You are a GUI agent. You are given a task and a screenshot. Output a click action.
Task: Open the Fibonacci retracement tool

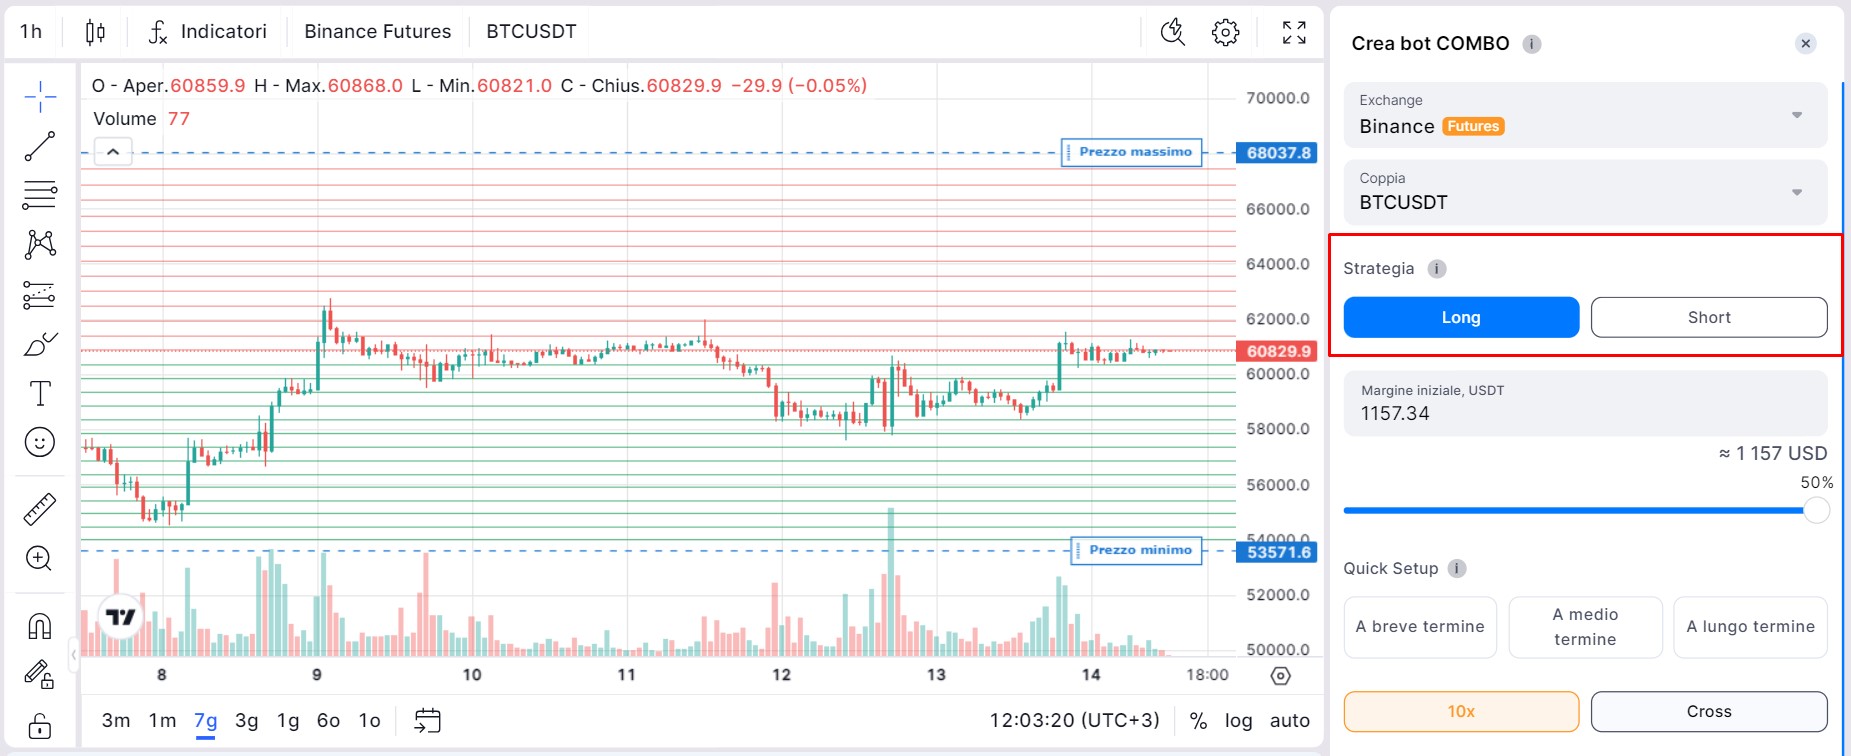point(40,195)
